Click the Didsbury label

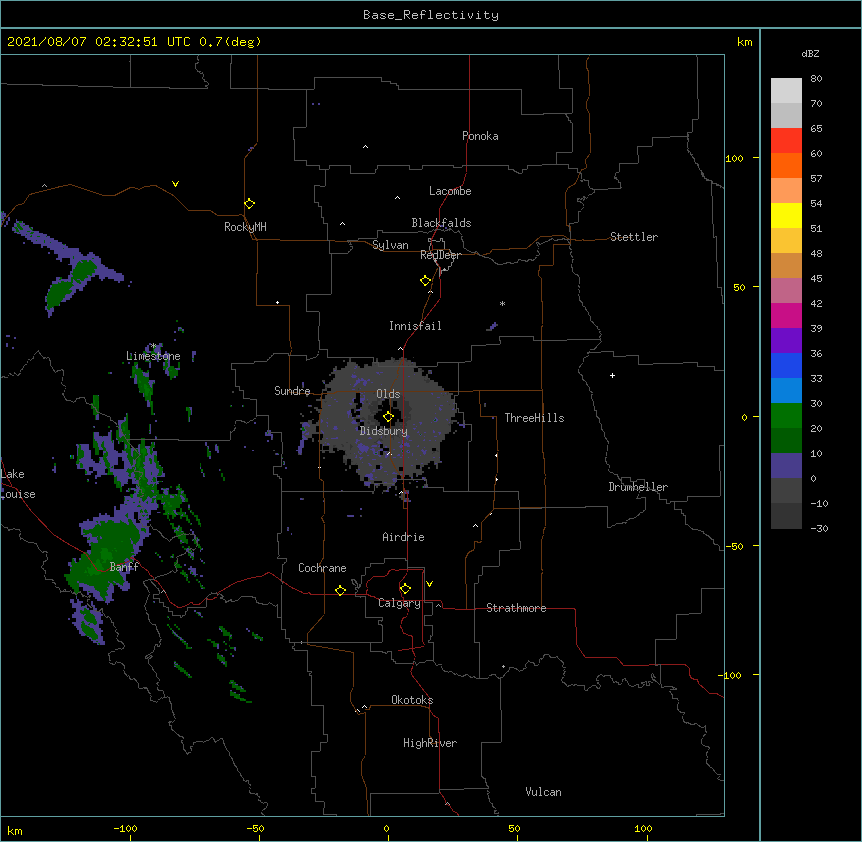coord(384,431)
